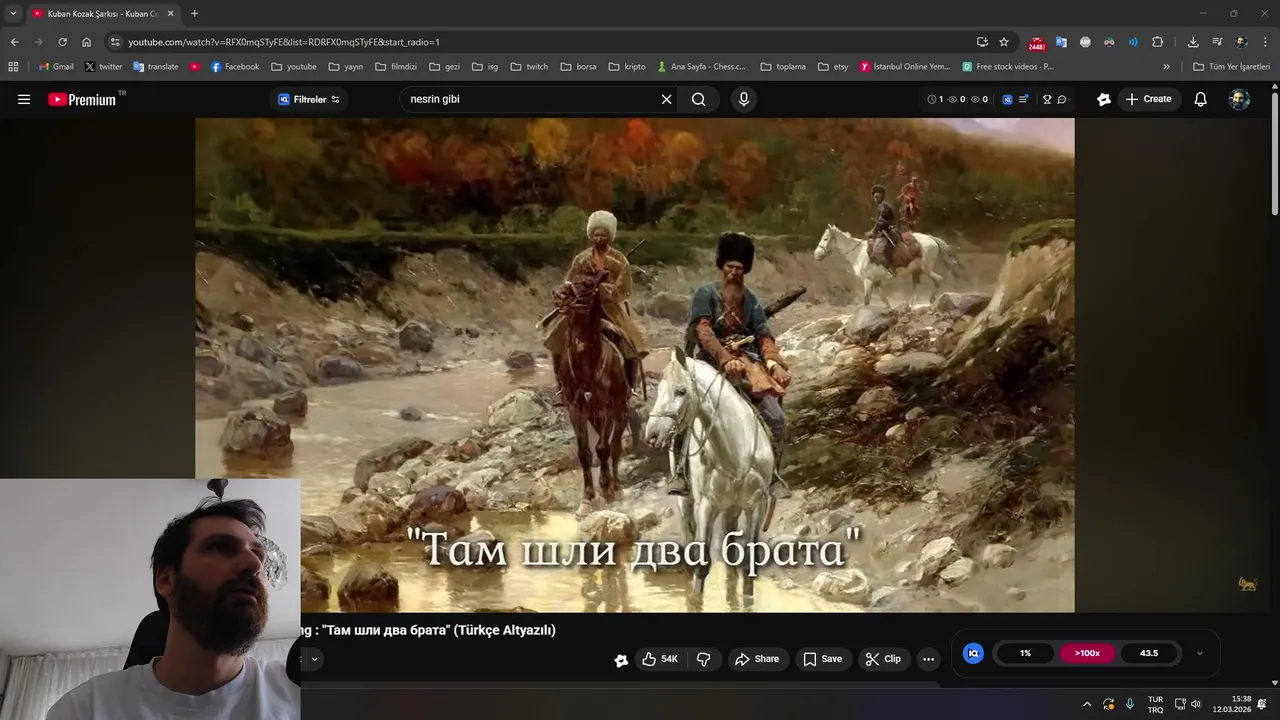Screen dimensions: 1280x720
Task: Open the red 2448 mail extension
Action: (1037, 42)
